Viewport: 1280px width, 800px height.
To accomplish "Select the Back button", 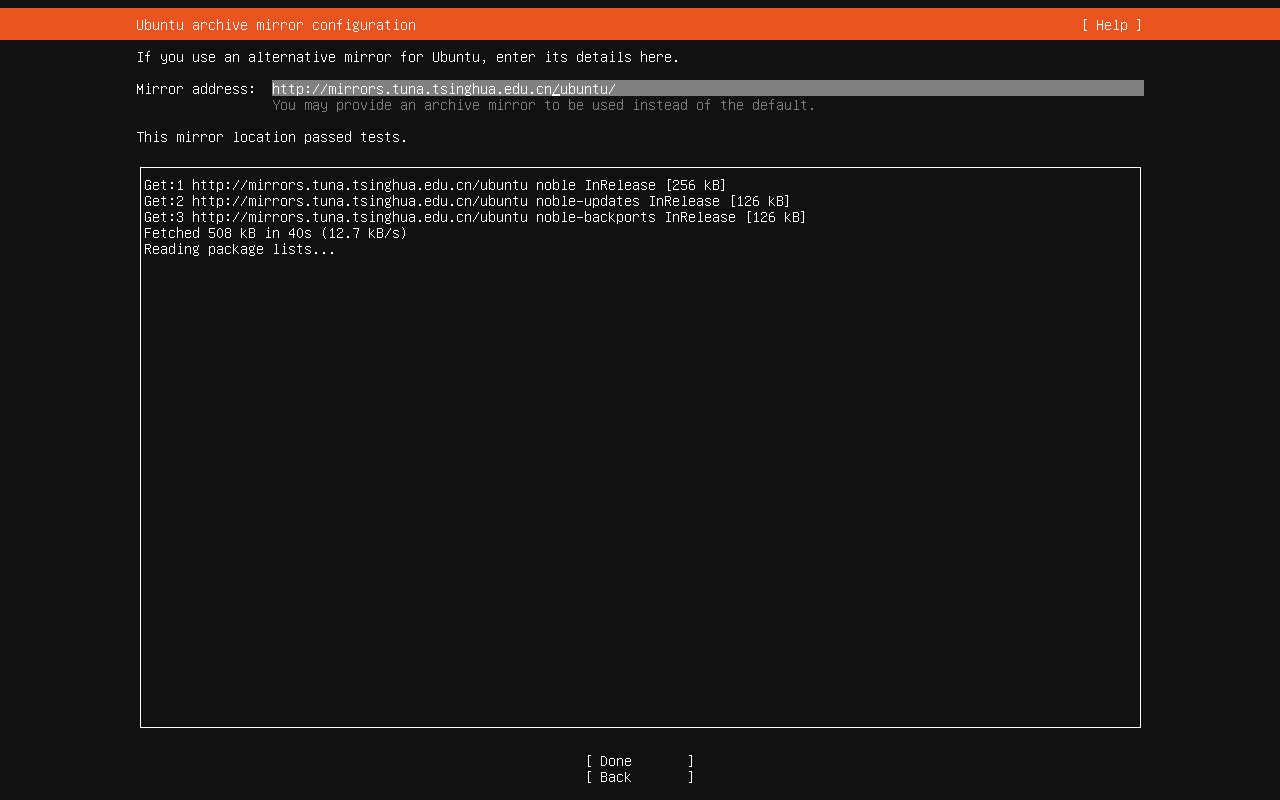I will pyautogui.click(x=640, y=777).
